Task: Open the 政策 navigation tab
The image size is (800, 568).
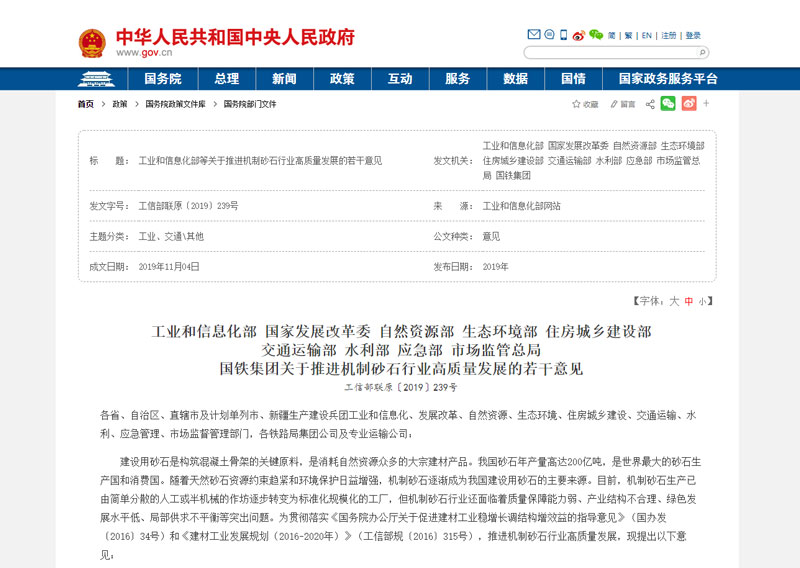Action: click(342, 79)
